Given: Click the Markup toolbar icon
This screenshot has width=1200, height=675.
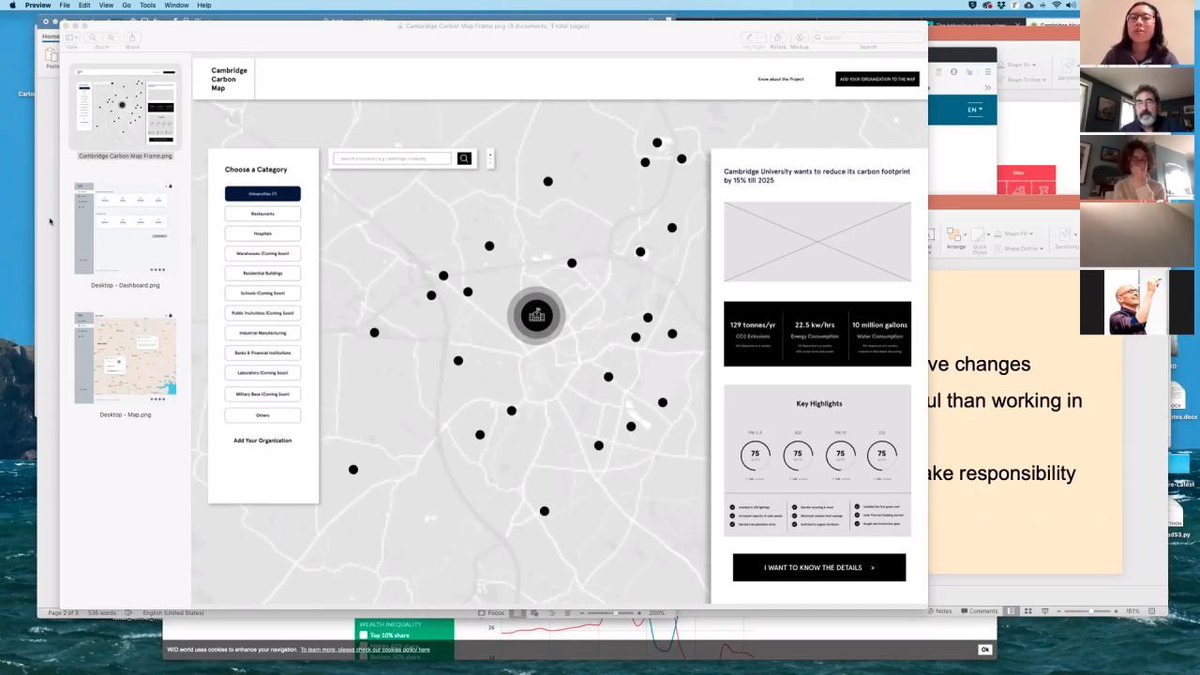Looking at the screenshot, I should pyautogui.click(x=800, y=38).
